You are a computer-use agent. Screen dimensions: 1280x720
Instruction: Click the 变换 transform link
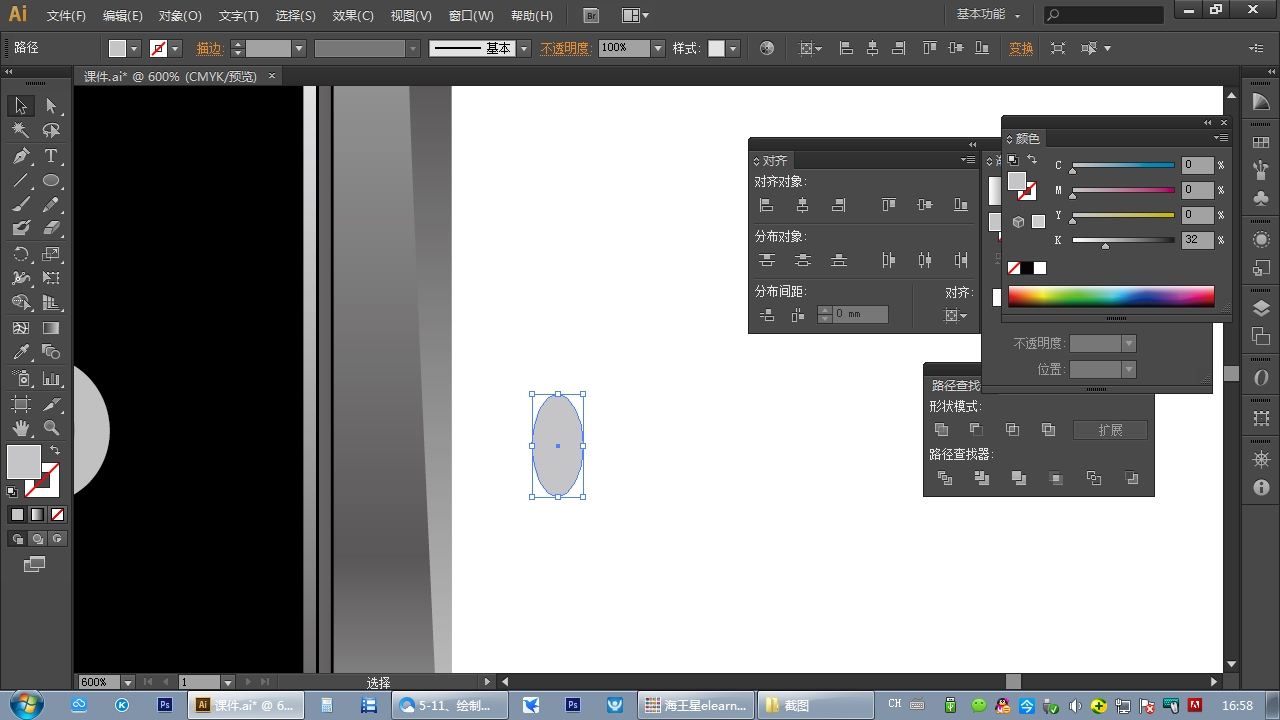[x=1021, y=48]
